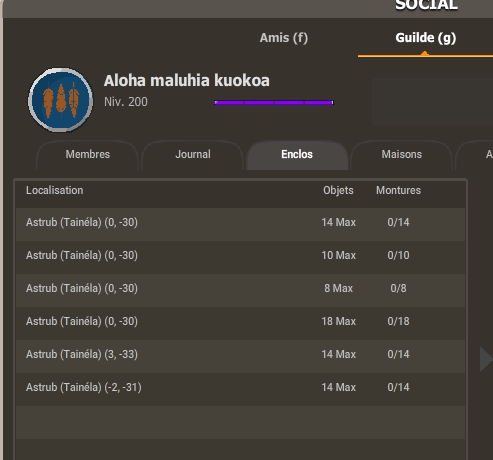
Task: Sort paddocks by Localisation column header
Action: (x=55, y=190)
